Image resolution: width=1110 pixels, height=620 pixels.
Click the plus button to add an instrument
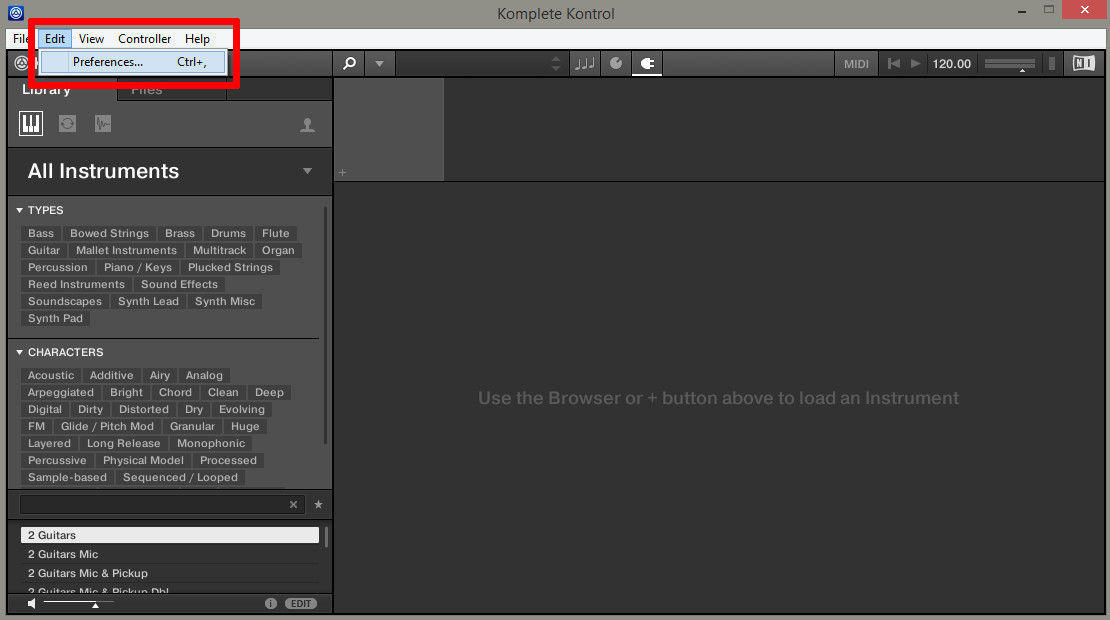pyautogui.click(x=343, y=173)
